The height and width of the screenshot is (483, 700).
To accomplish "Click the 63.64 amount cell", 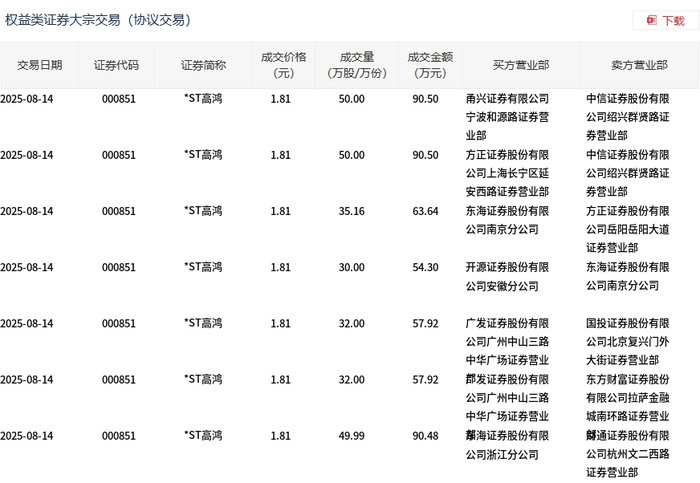I will pos(425,211).
